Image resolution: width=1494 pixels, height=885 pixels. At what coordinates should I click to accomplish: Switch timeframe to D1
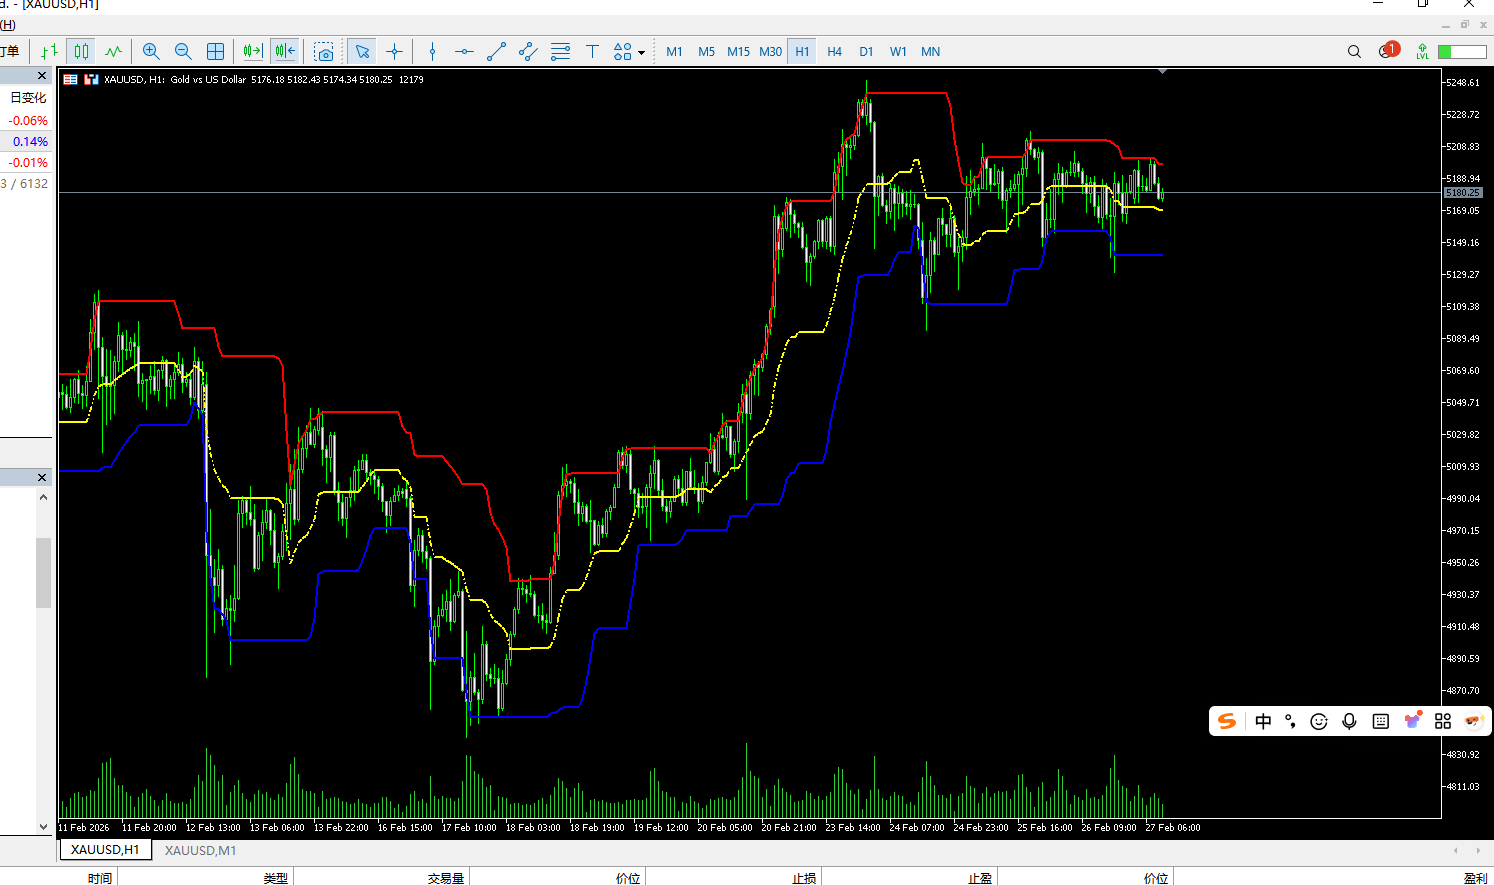[x=866, y=51]
